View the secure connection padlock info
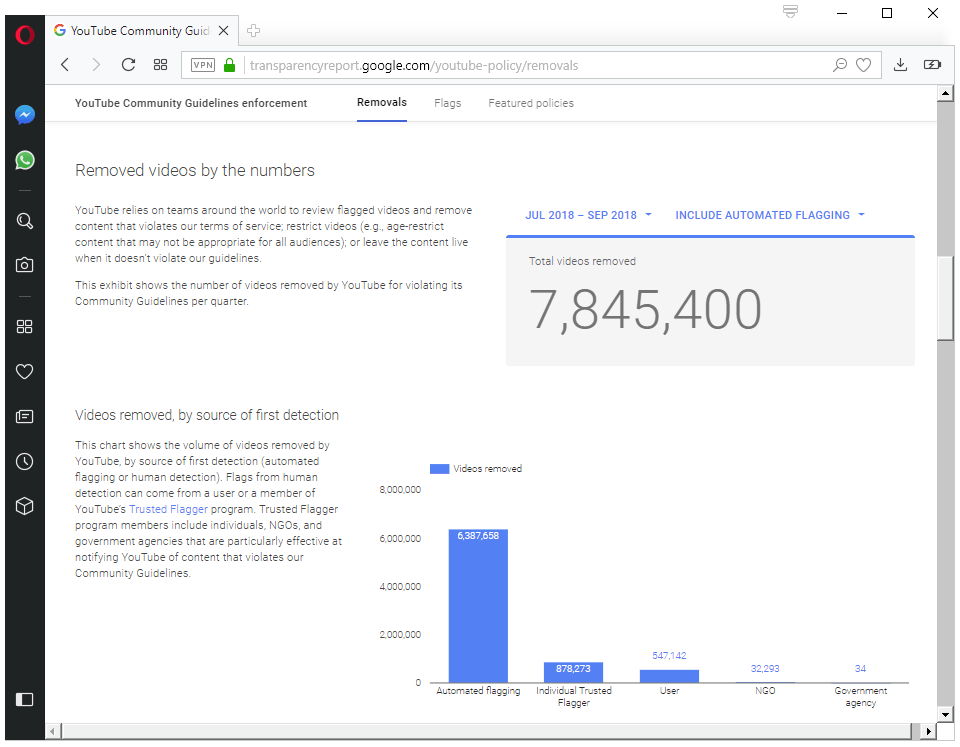Screen dimensions: 960x747 (230, 65)
